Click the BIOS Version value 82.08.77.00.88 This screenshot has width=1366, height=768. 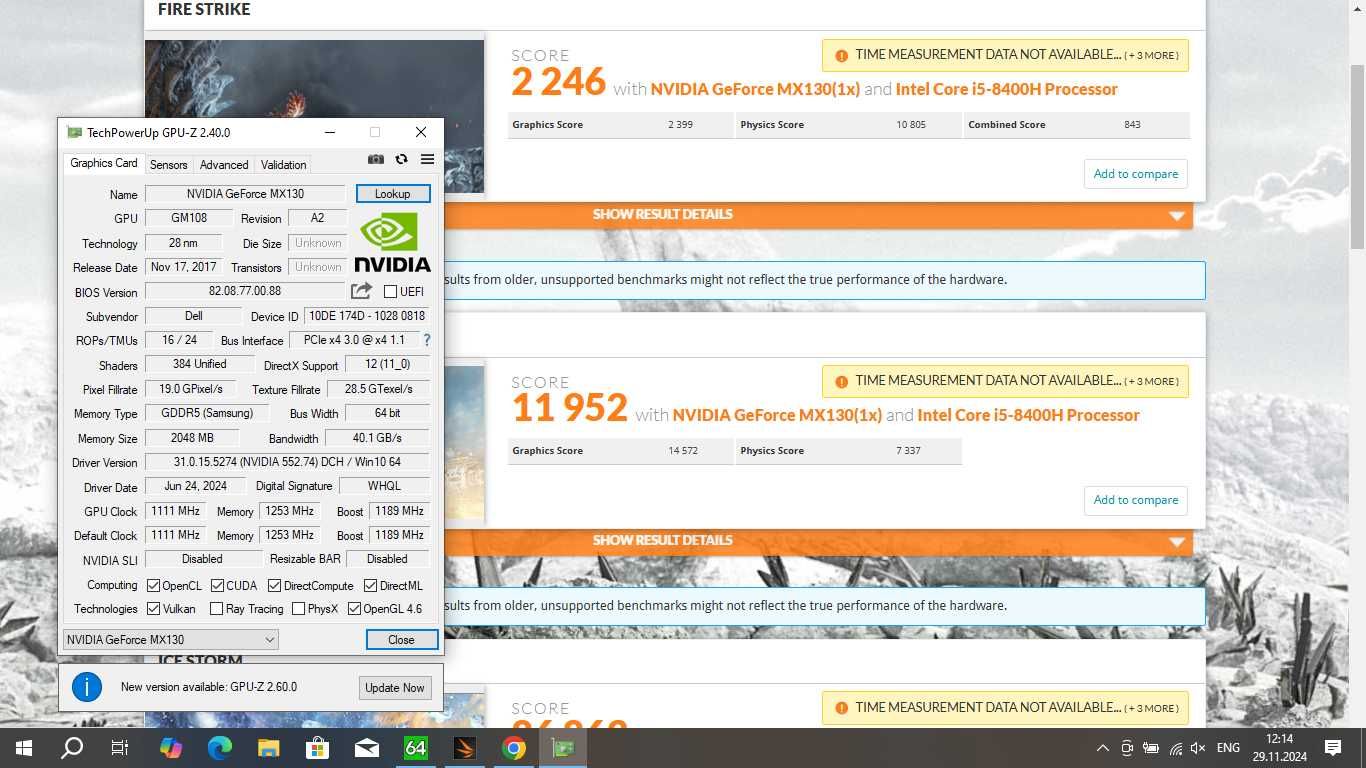coord(245,291)
